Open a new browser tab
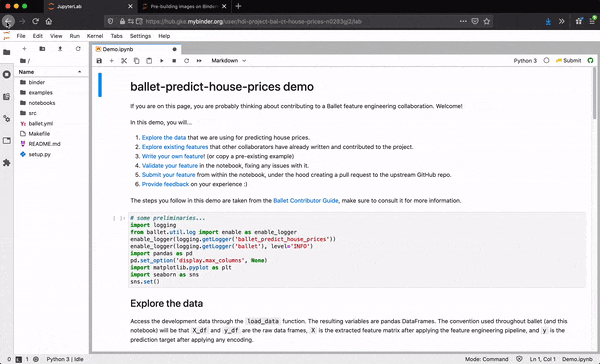Image resolution: width=600 pixels, height=364 pixels. [238, 6]
